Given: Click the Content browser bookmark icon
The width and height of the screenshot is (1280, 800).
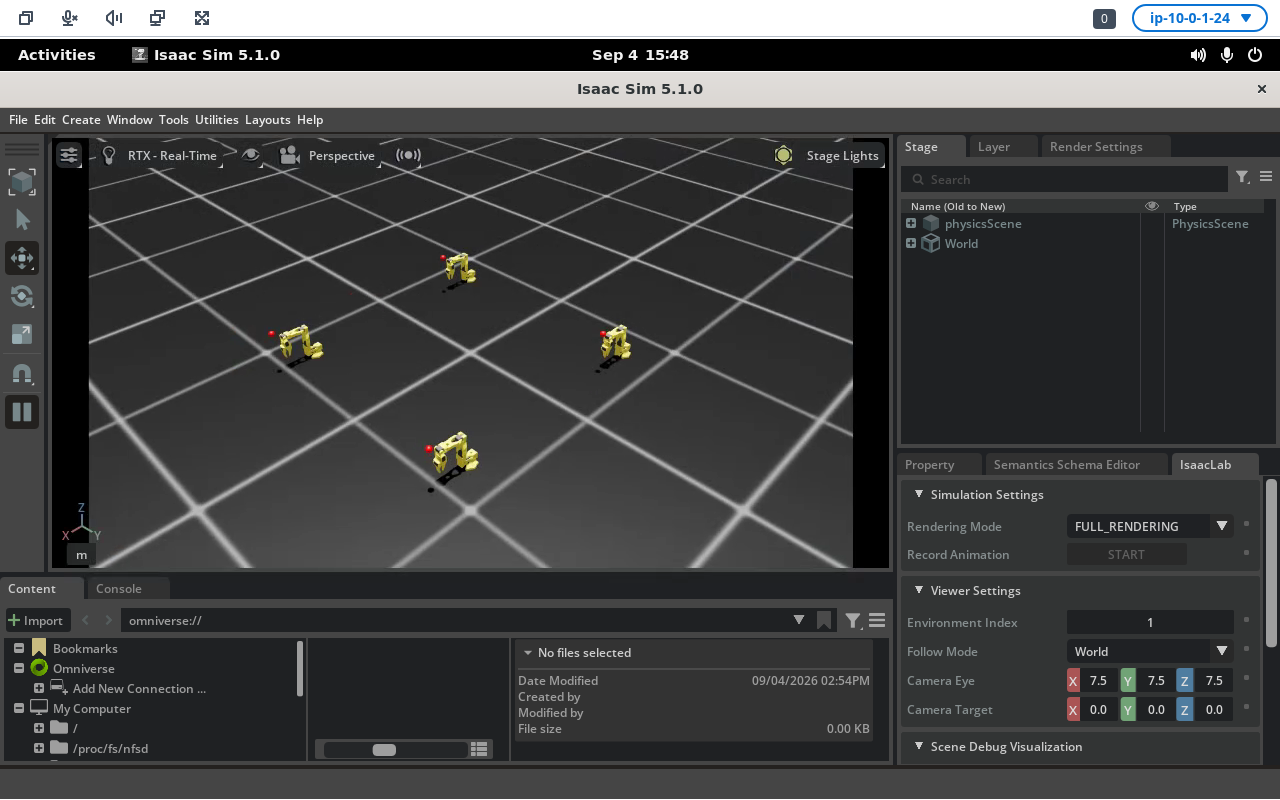Looking at the screenshot, I should coord(824,620).
